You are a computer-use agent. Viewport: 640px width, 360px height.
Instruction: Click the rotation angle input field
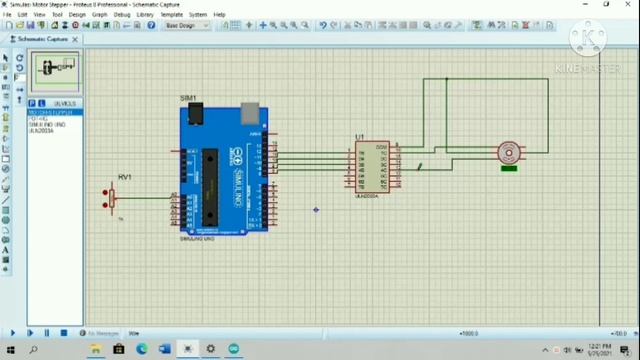(20, 78)
